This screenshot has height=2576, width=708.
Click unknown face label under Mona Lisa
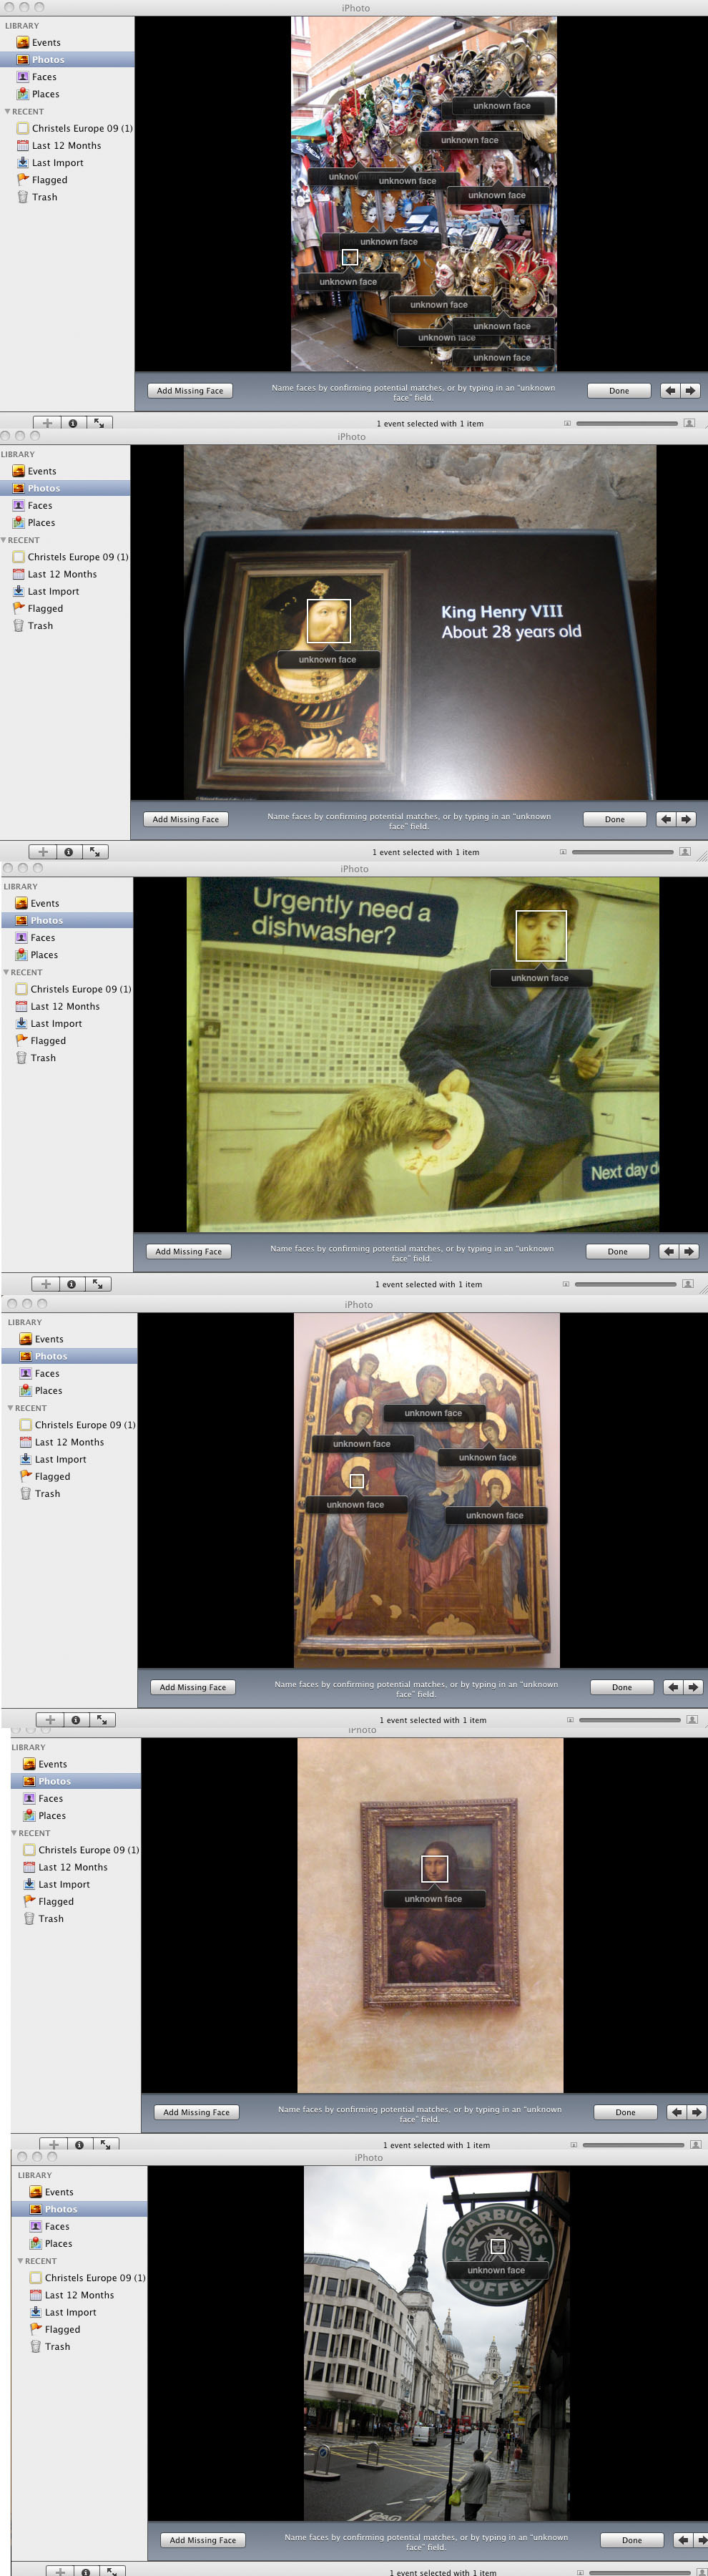coord(433,1899)
